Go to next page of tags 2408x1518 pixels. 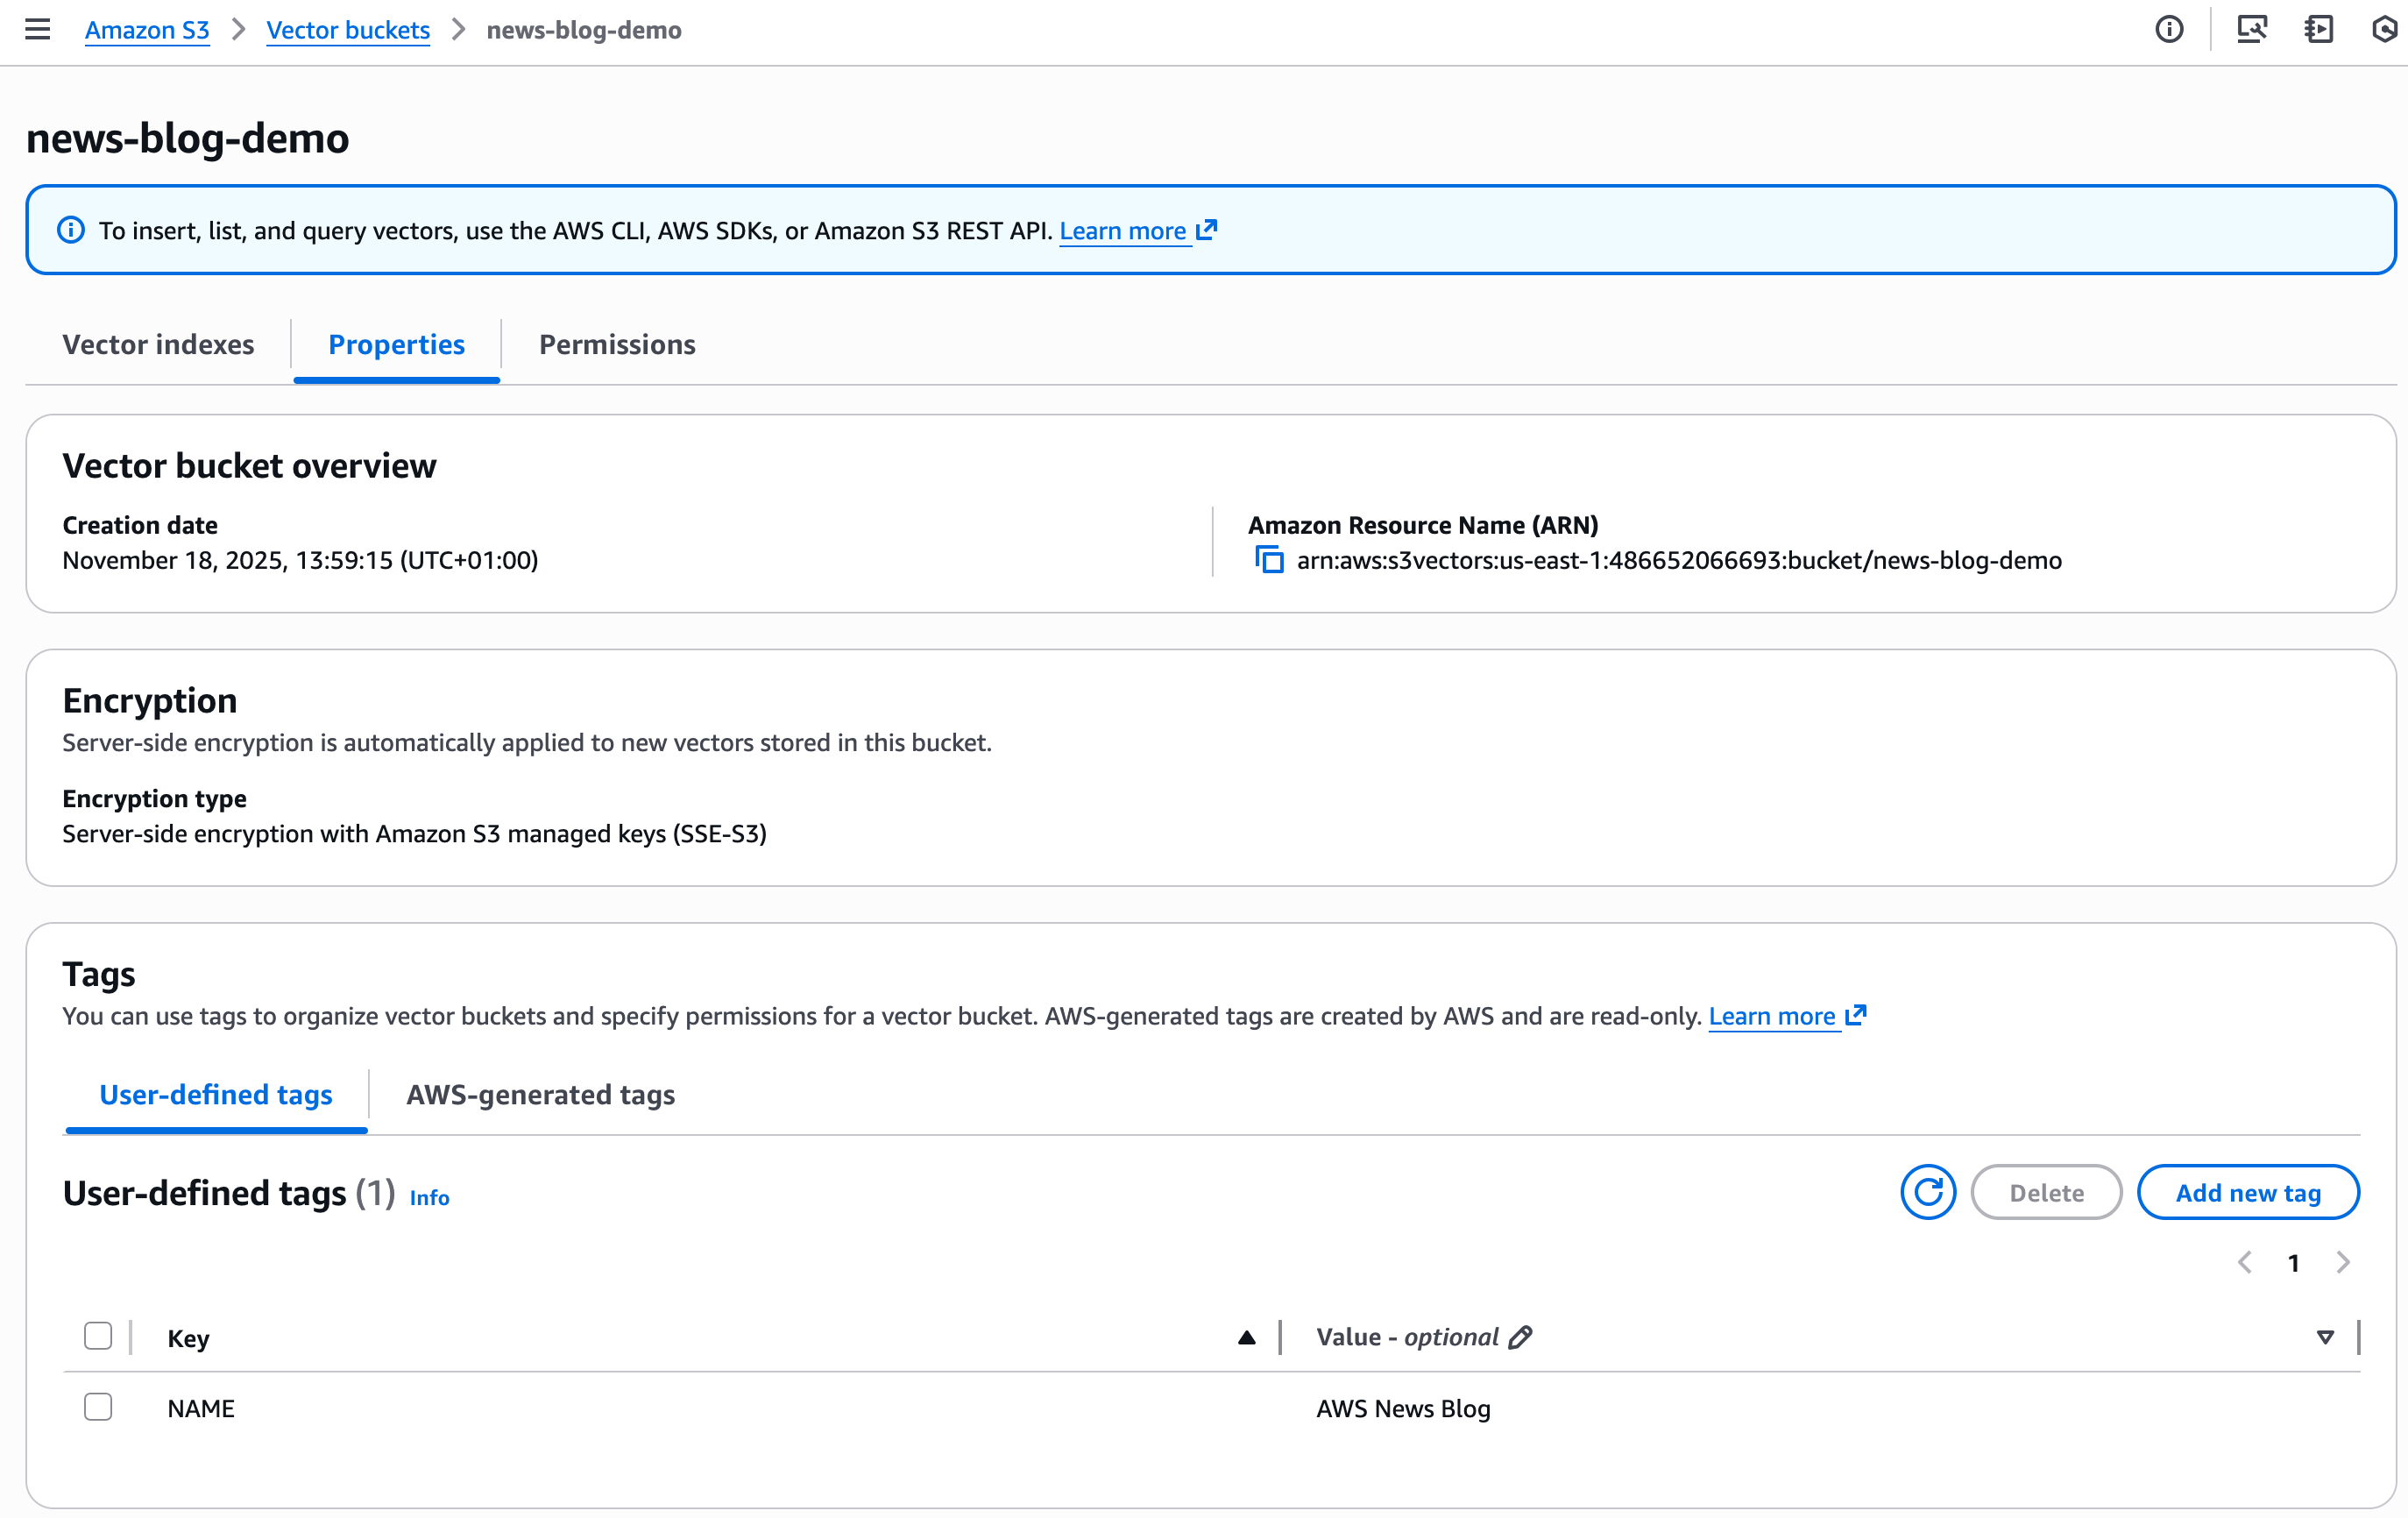2343,1262
